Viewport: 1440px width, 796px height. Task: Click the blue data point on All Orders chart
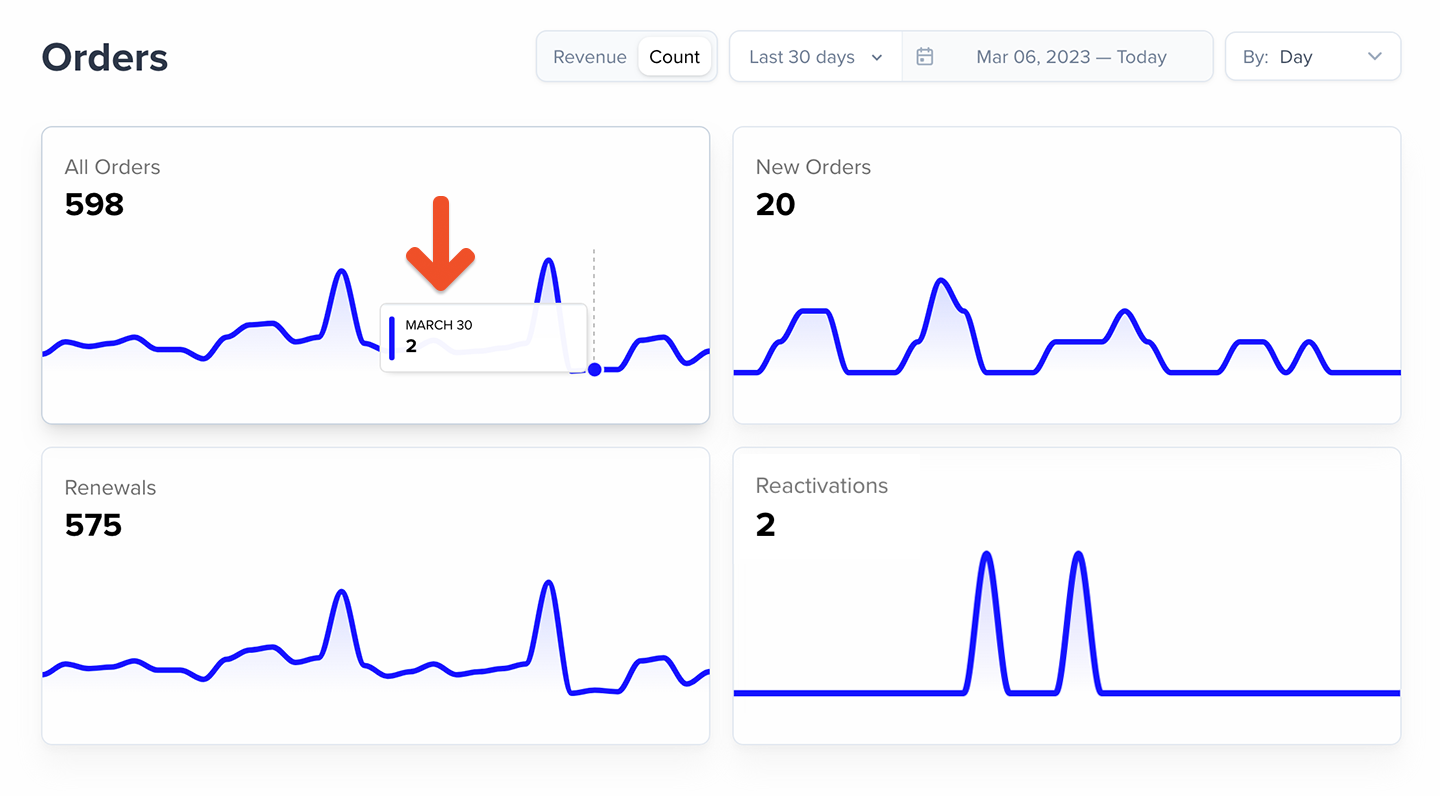(x=595, y=369)
